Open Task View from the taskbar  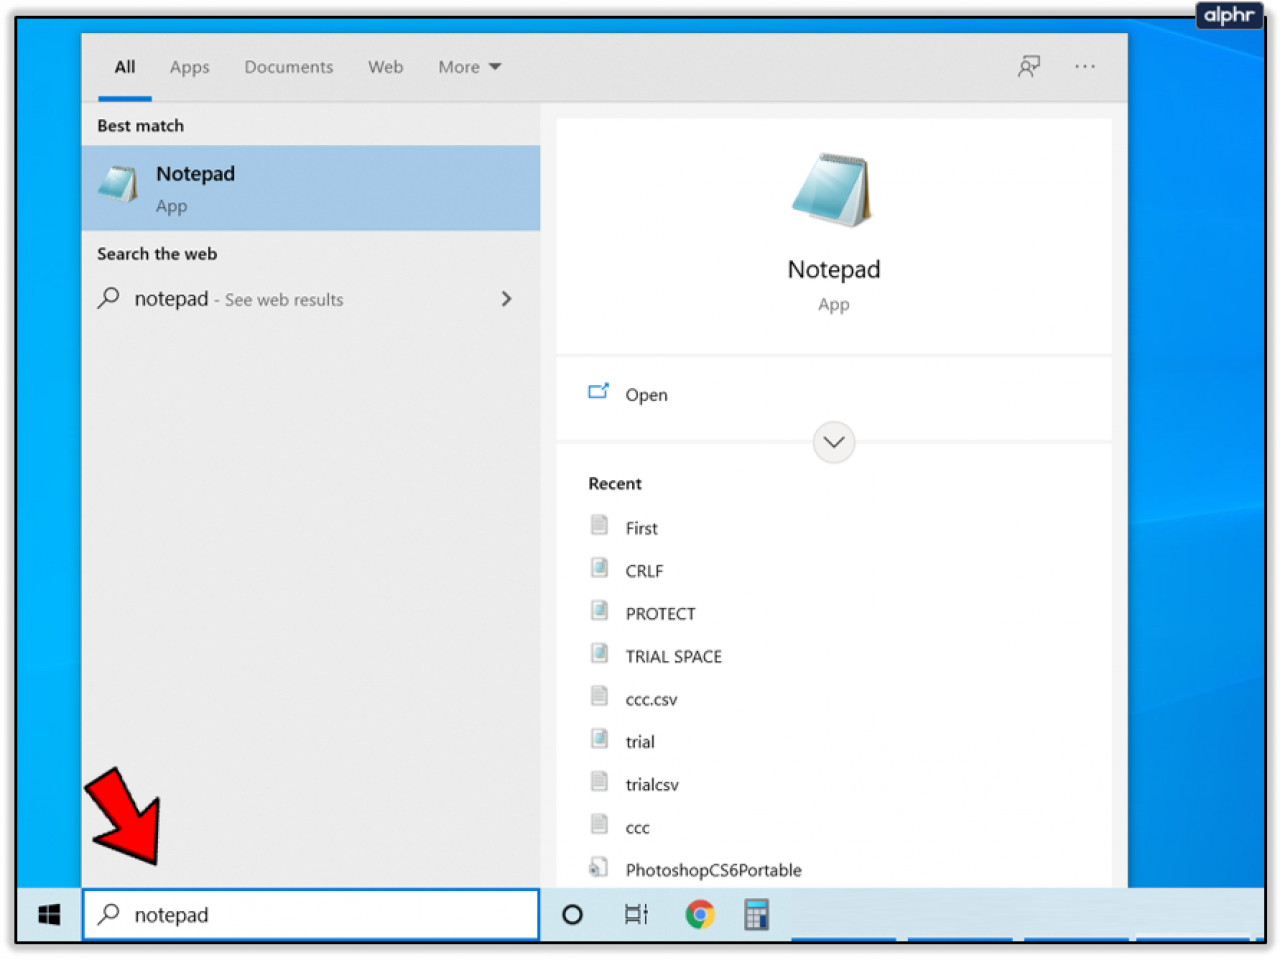[636, 914]
